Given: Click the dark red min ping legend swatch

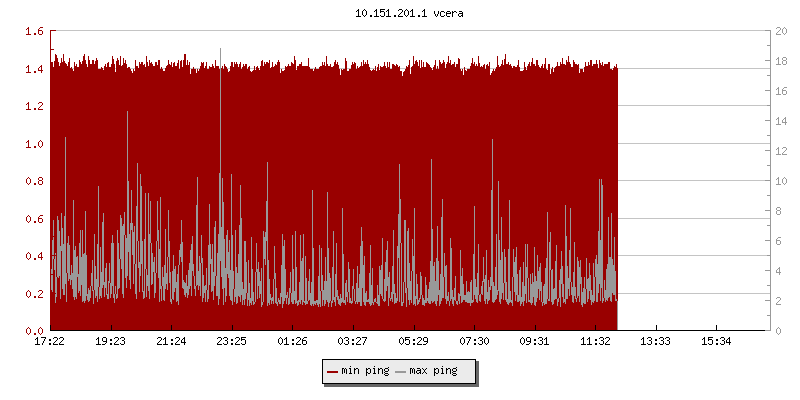Looking at the screenshot, I should coord(333,371).
